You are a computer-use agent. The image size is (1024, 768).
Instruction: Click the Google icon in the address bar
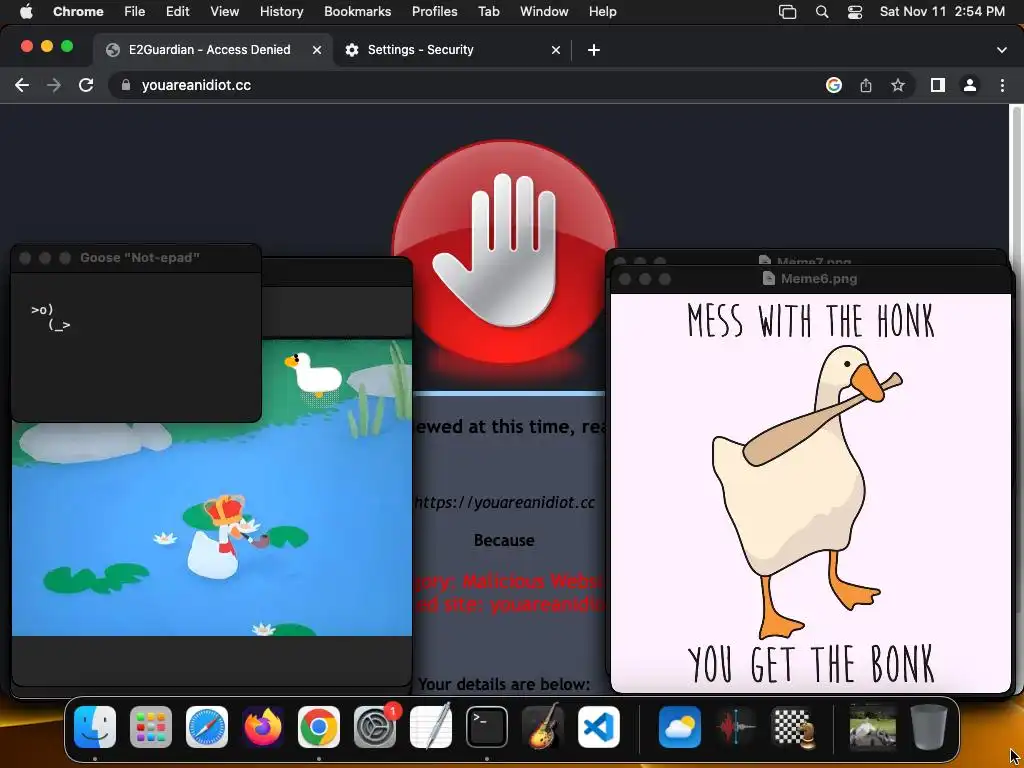(833, 85)
